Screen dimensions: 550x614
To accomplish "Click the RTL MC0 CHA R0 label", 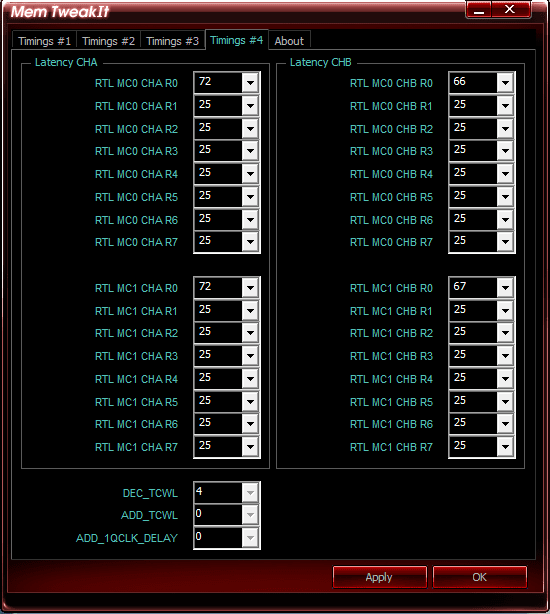I will (x=136, y=83).
